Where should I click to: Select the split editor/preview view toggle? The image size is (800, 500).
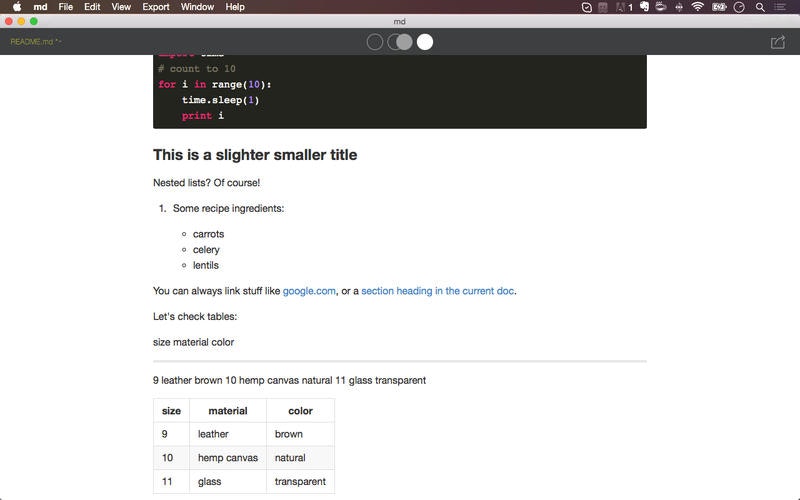[x=399, y=42]
